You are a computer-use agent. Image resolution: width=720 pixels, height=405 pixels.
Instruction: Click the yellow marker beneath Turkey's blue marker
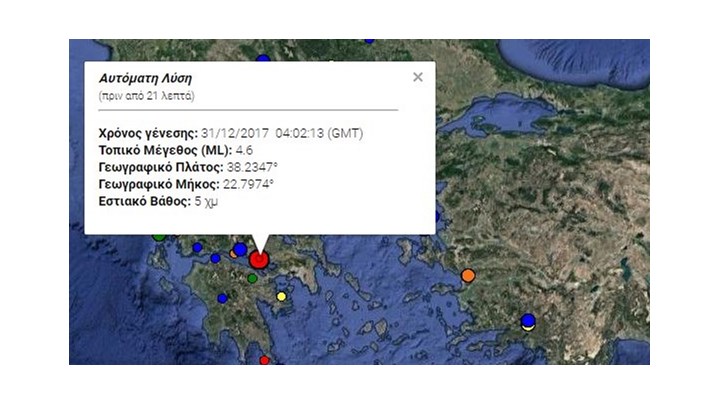pos(529,327)
